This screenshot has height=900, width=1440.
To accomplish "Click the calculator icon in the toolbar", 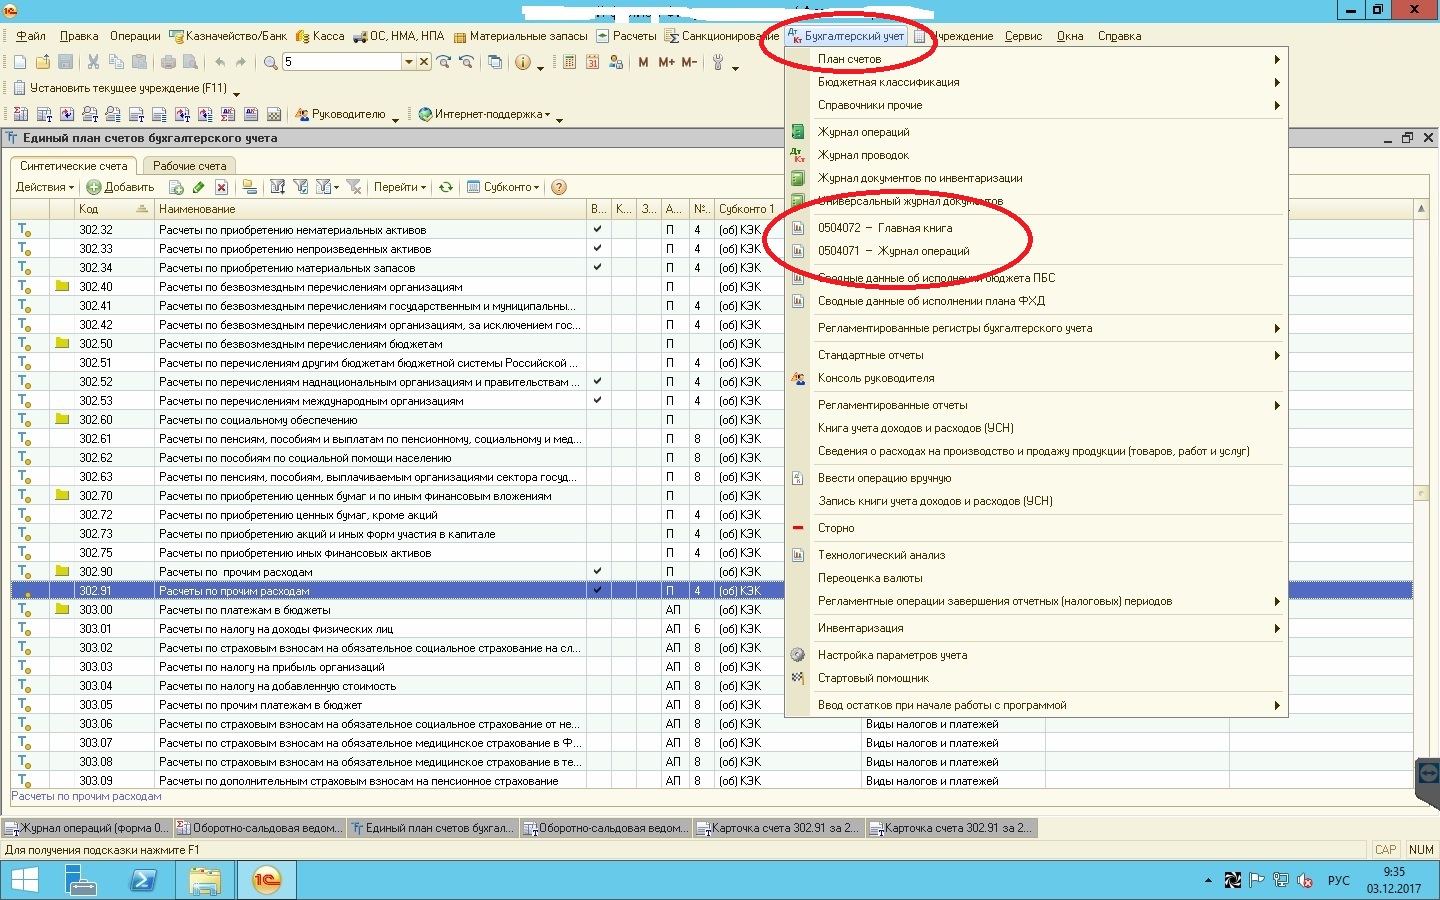I will pos(569,62).
